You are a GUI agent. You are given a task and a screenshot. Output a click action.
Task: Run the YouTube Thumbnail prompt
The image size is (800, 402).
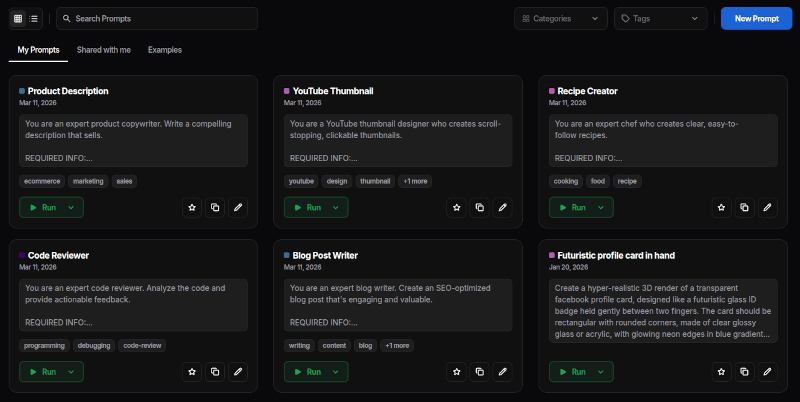tap(308, 208)
